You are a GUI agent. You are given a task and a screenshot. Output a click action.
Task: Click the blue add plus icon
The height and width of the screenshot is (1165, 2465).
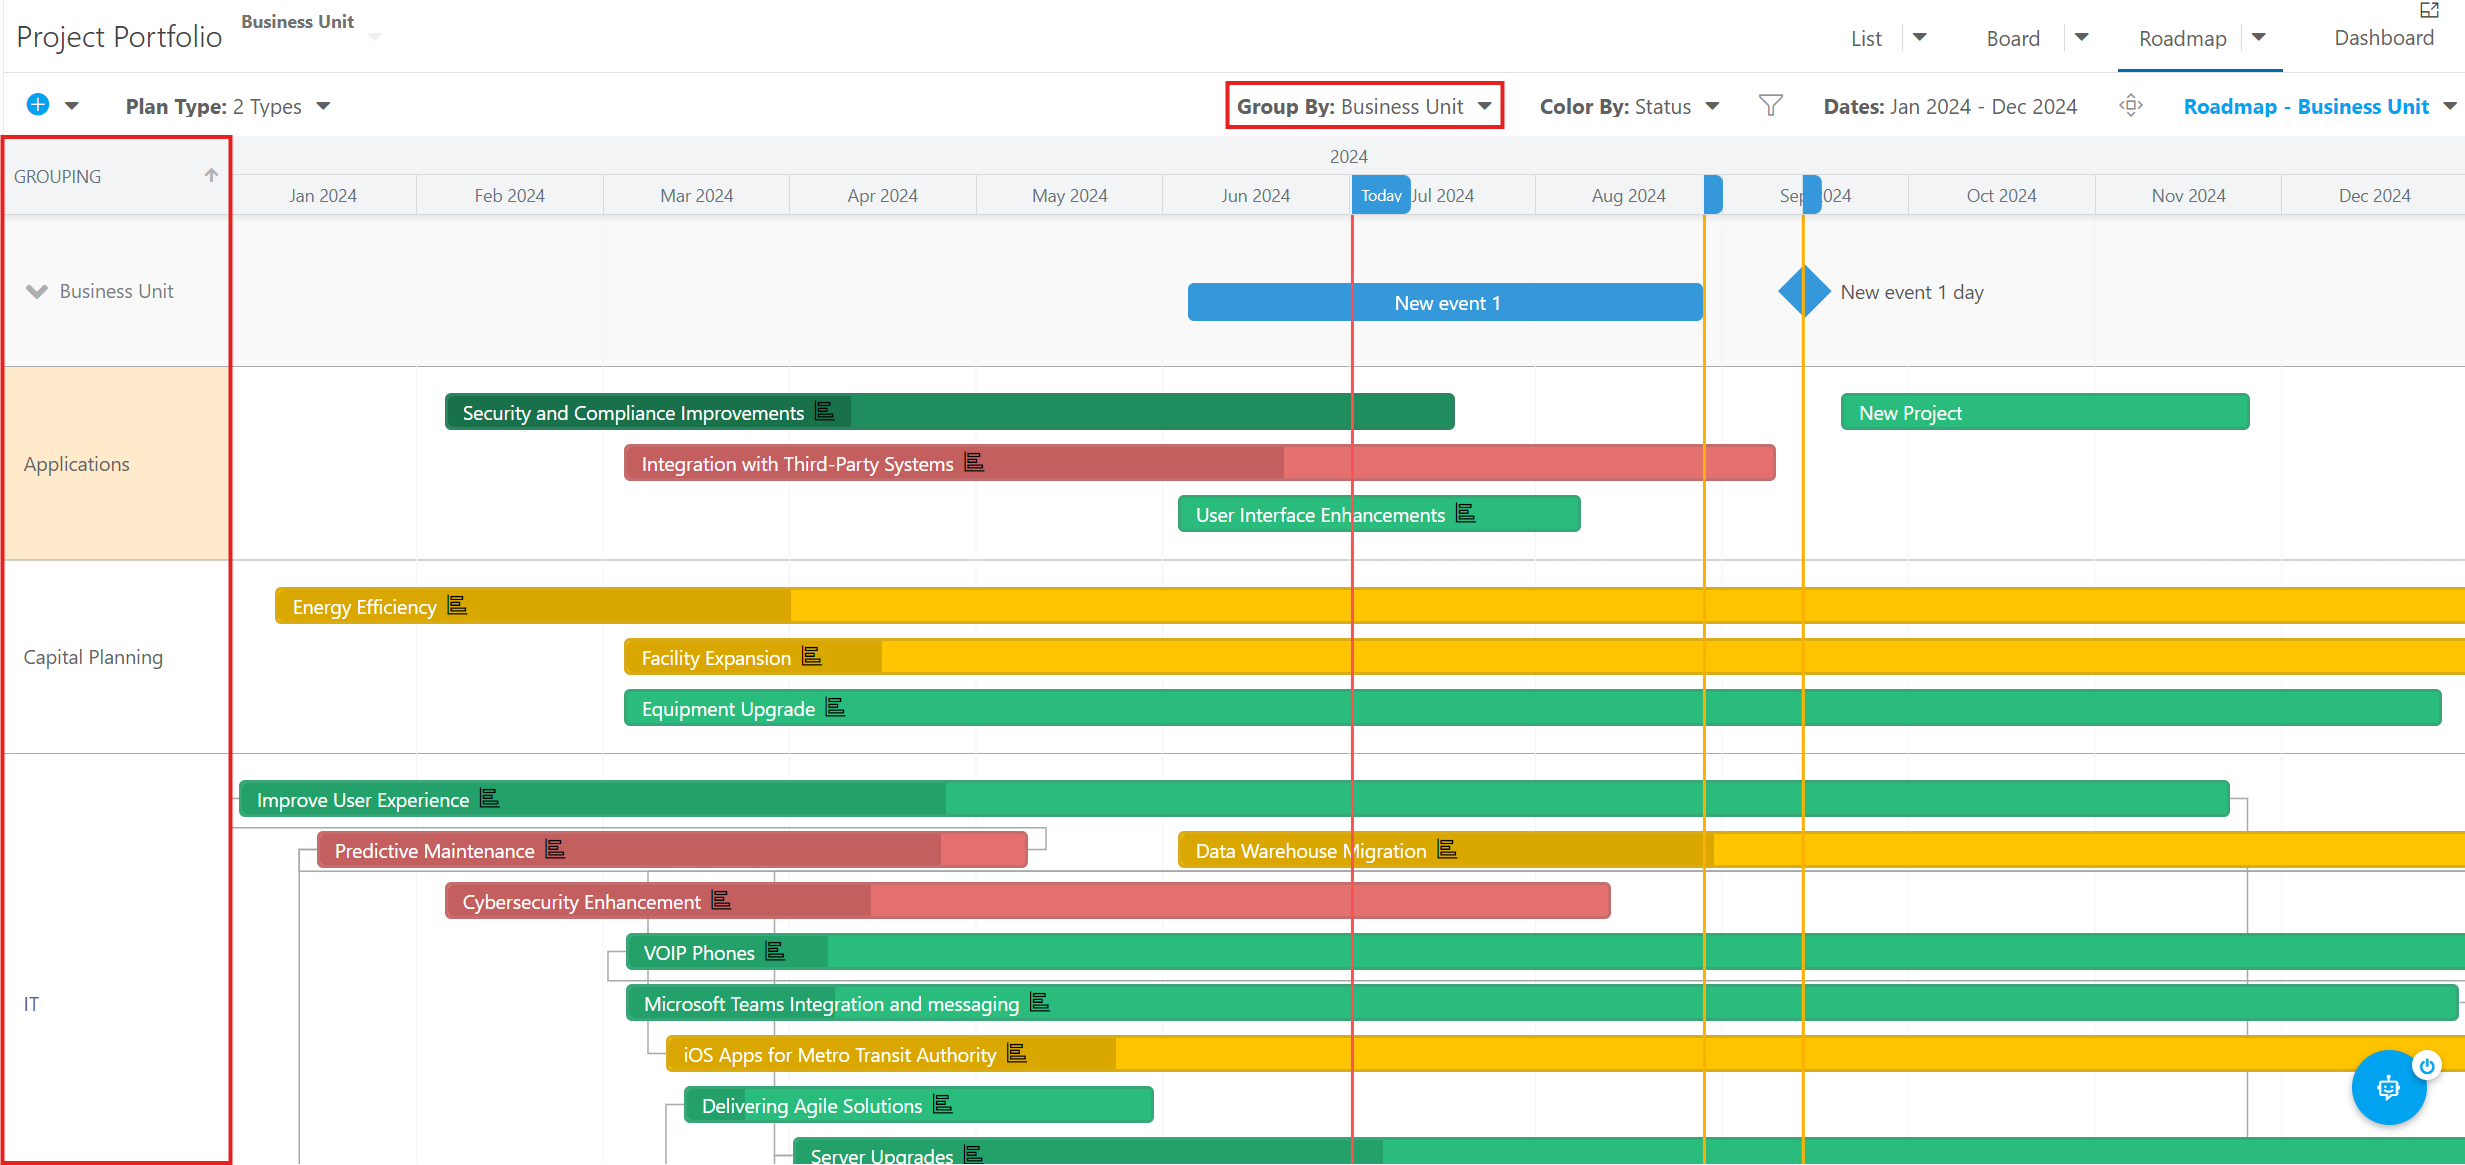pyautogui.click(x=38, y=105)
